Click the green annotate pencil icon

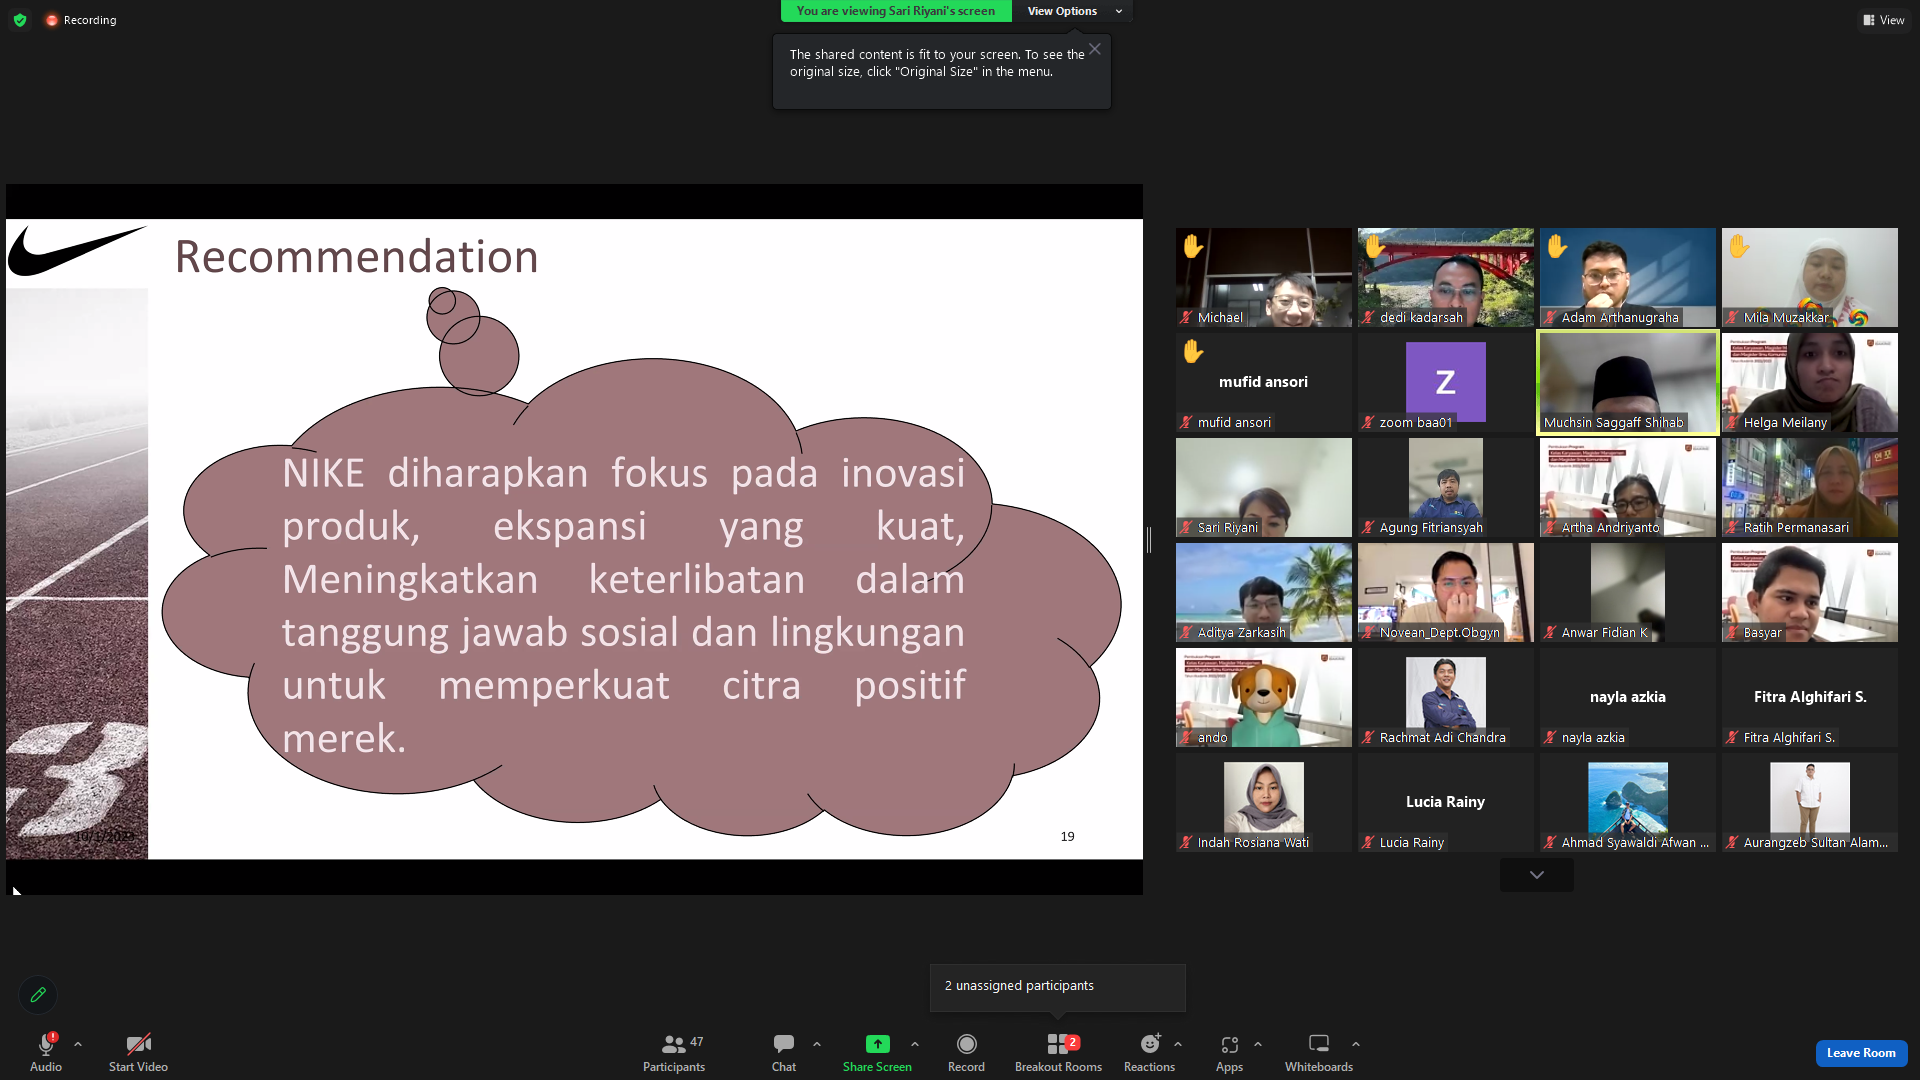38,995
